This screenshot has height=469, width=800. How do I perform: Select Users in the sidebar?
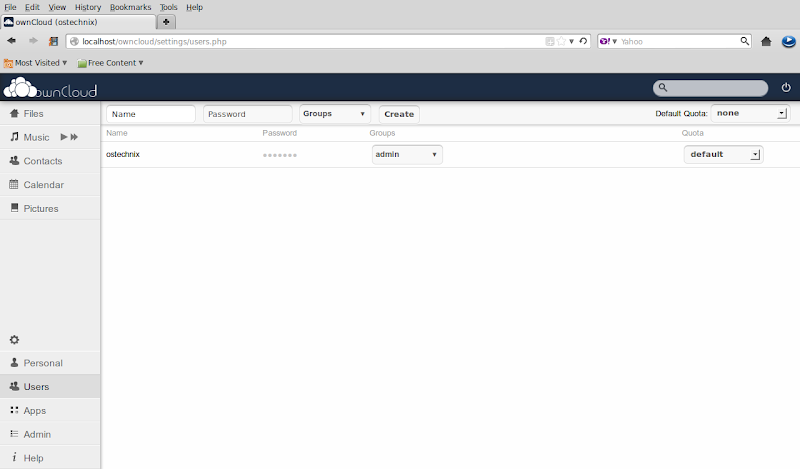pos(50,386)
